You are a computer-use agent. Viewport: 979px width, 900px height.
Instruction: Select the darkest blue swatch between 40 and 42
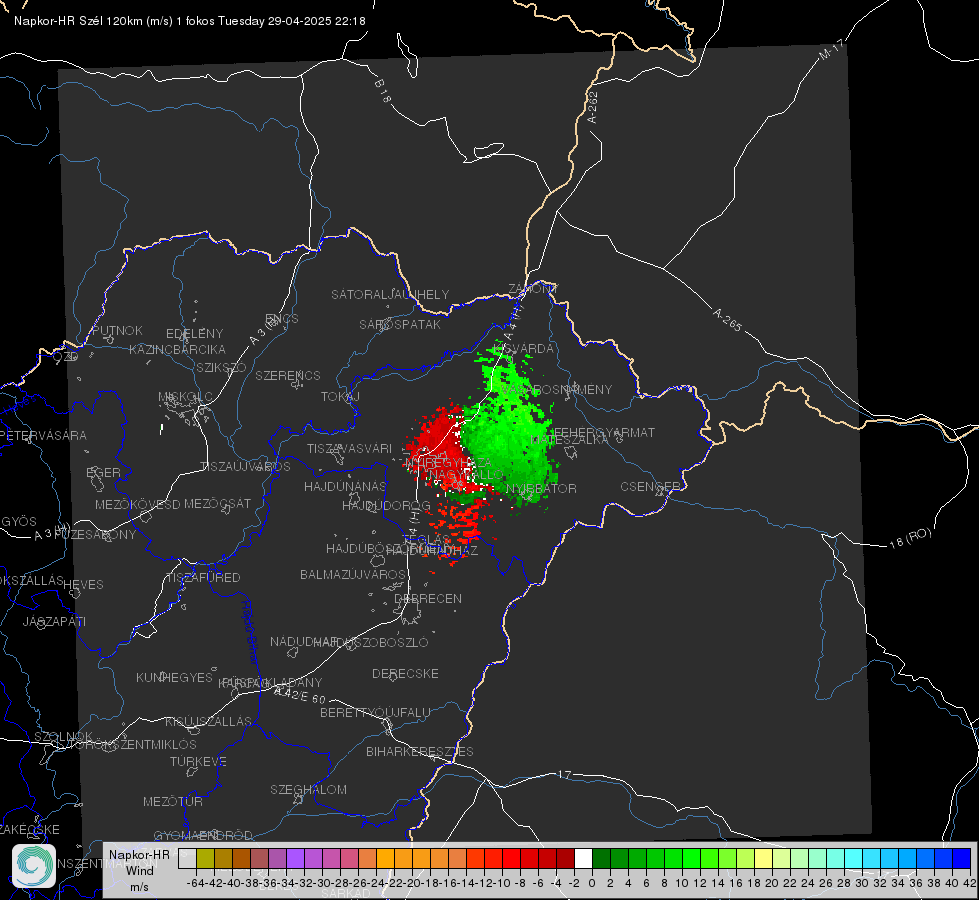(x=962, y=858)
